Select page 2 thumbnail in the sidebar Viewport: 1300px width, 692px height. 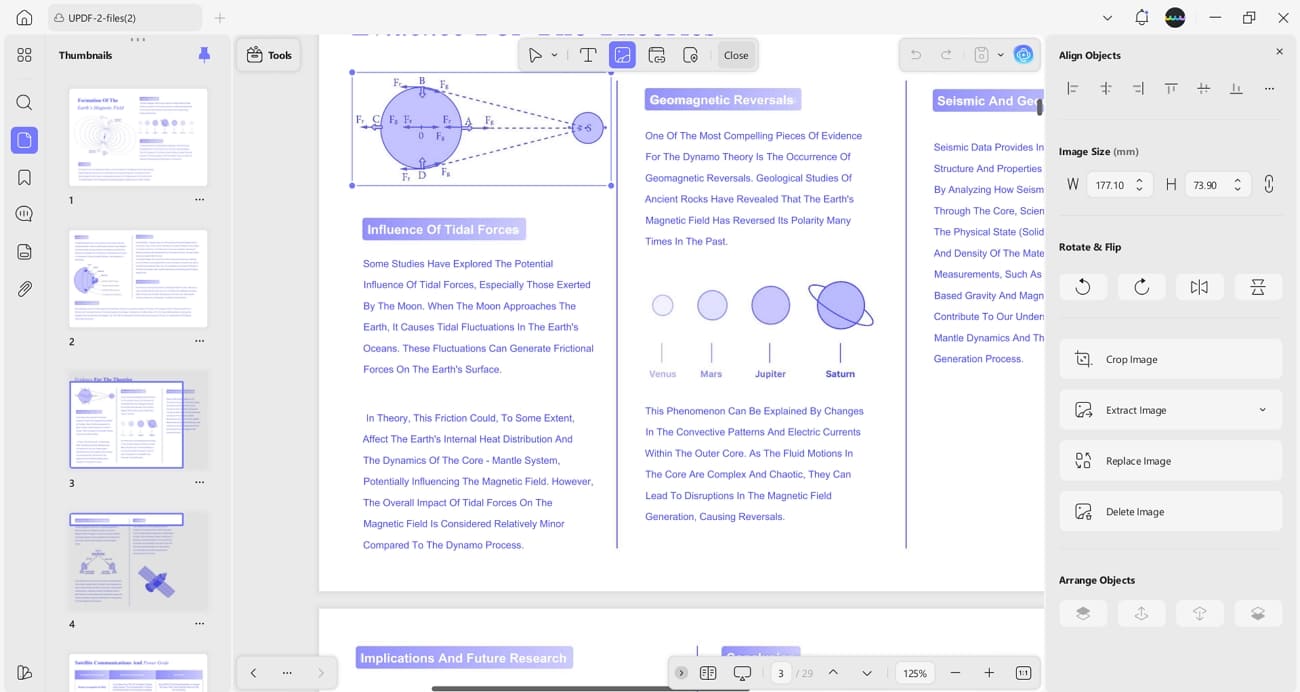[x=137, y=278]
